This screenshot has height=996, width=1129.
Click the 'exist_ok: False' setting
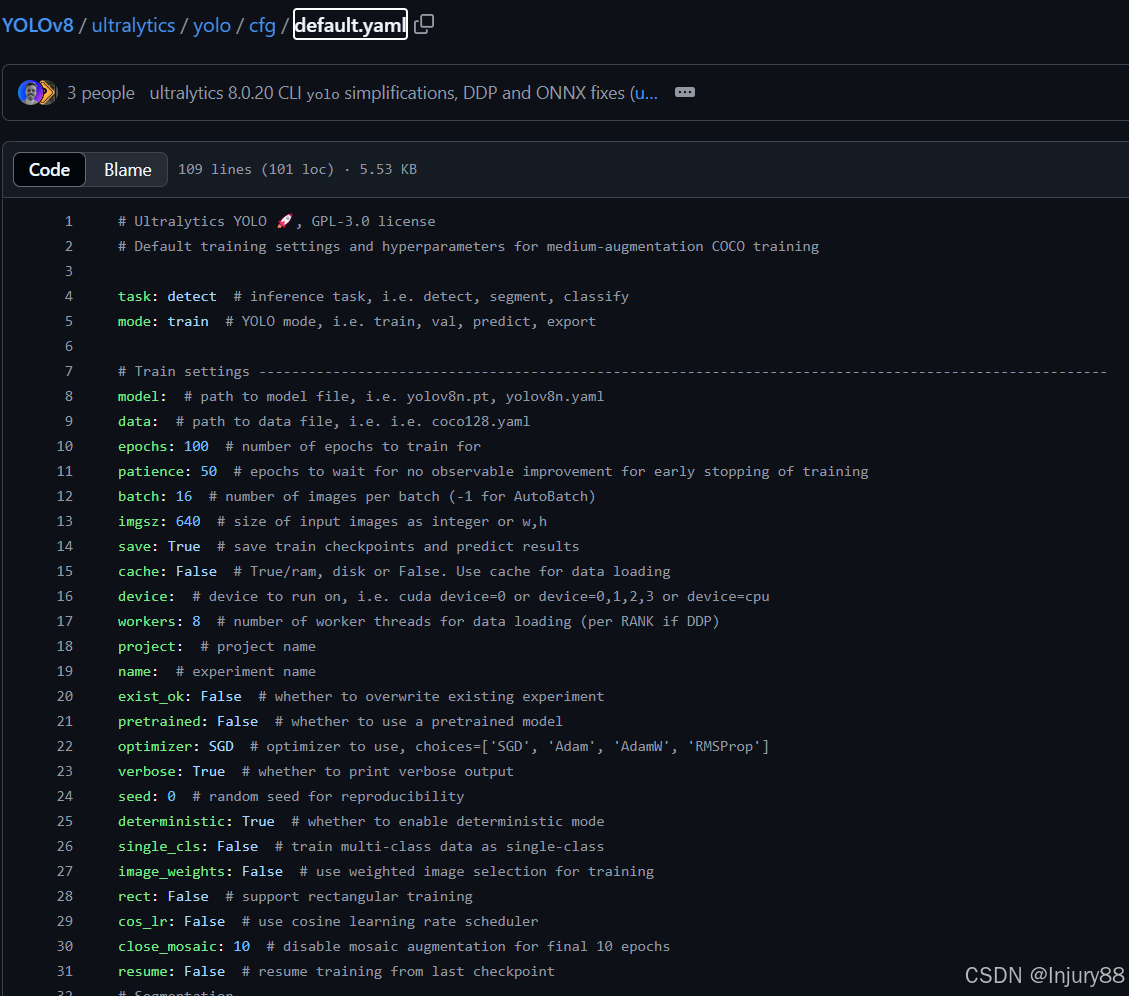point(179,696)
